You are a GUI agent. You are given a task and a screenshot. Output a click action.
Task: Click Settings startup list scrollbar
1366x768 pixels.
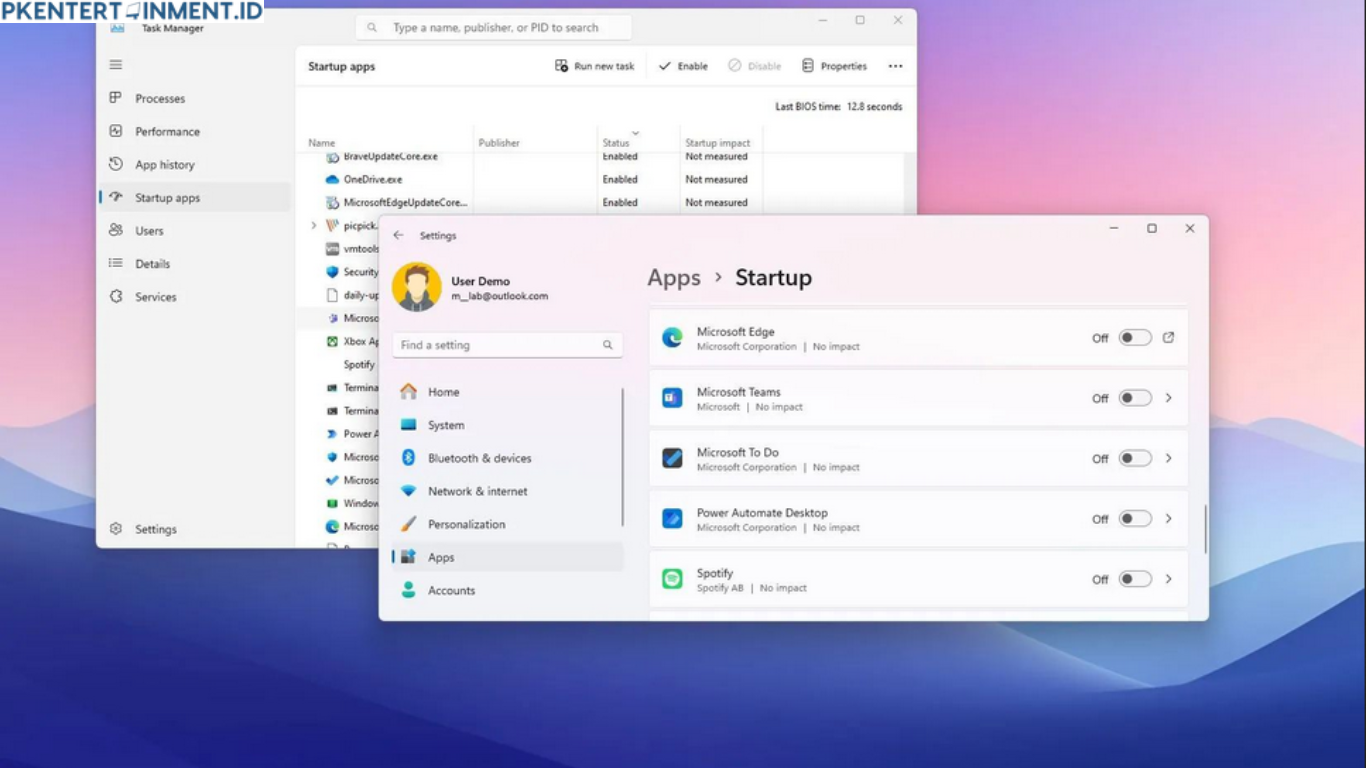click(1205, 530)
